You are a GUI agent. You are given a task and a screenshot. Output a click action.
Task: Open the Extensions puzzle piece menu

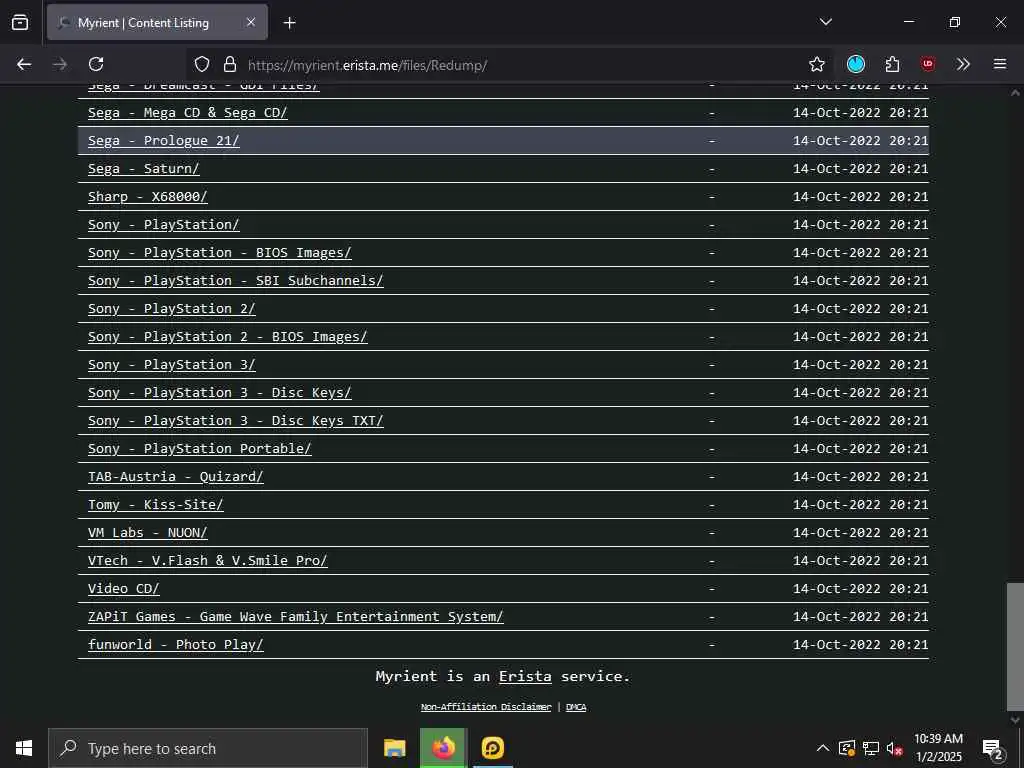[x=892, y=64]
